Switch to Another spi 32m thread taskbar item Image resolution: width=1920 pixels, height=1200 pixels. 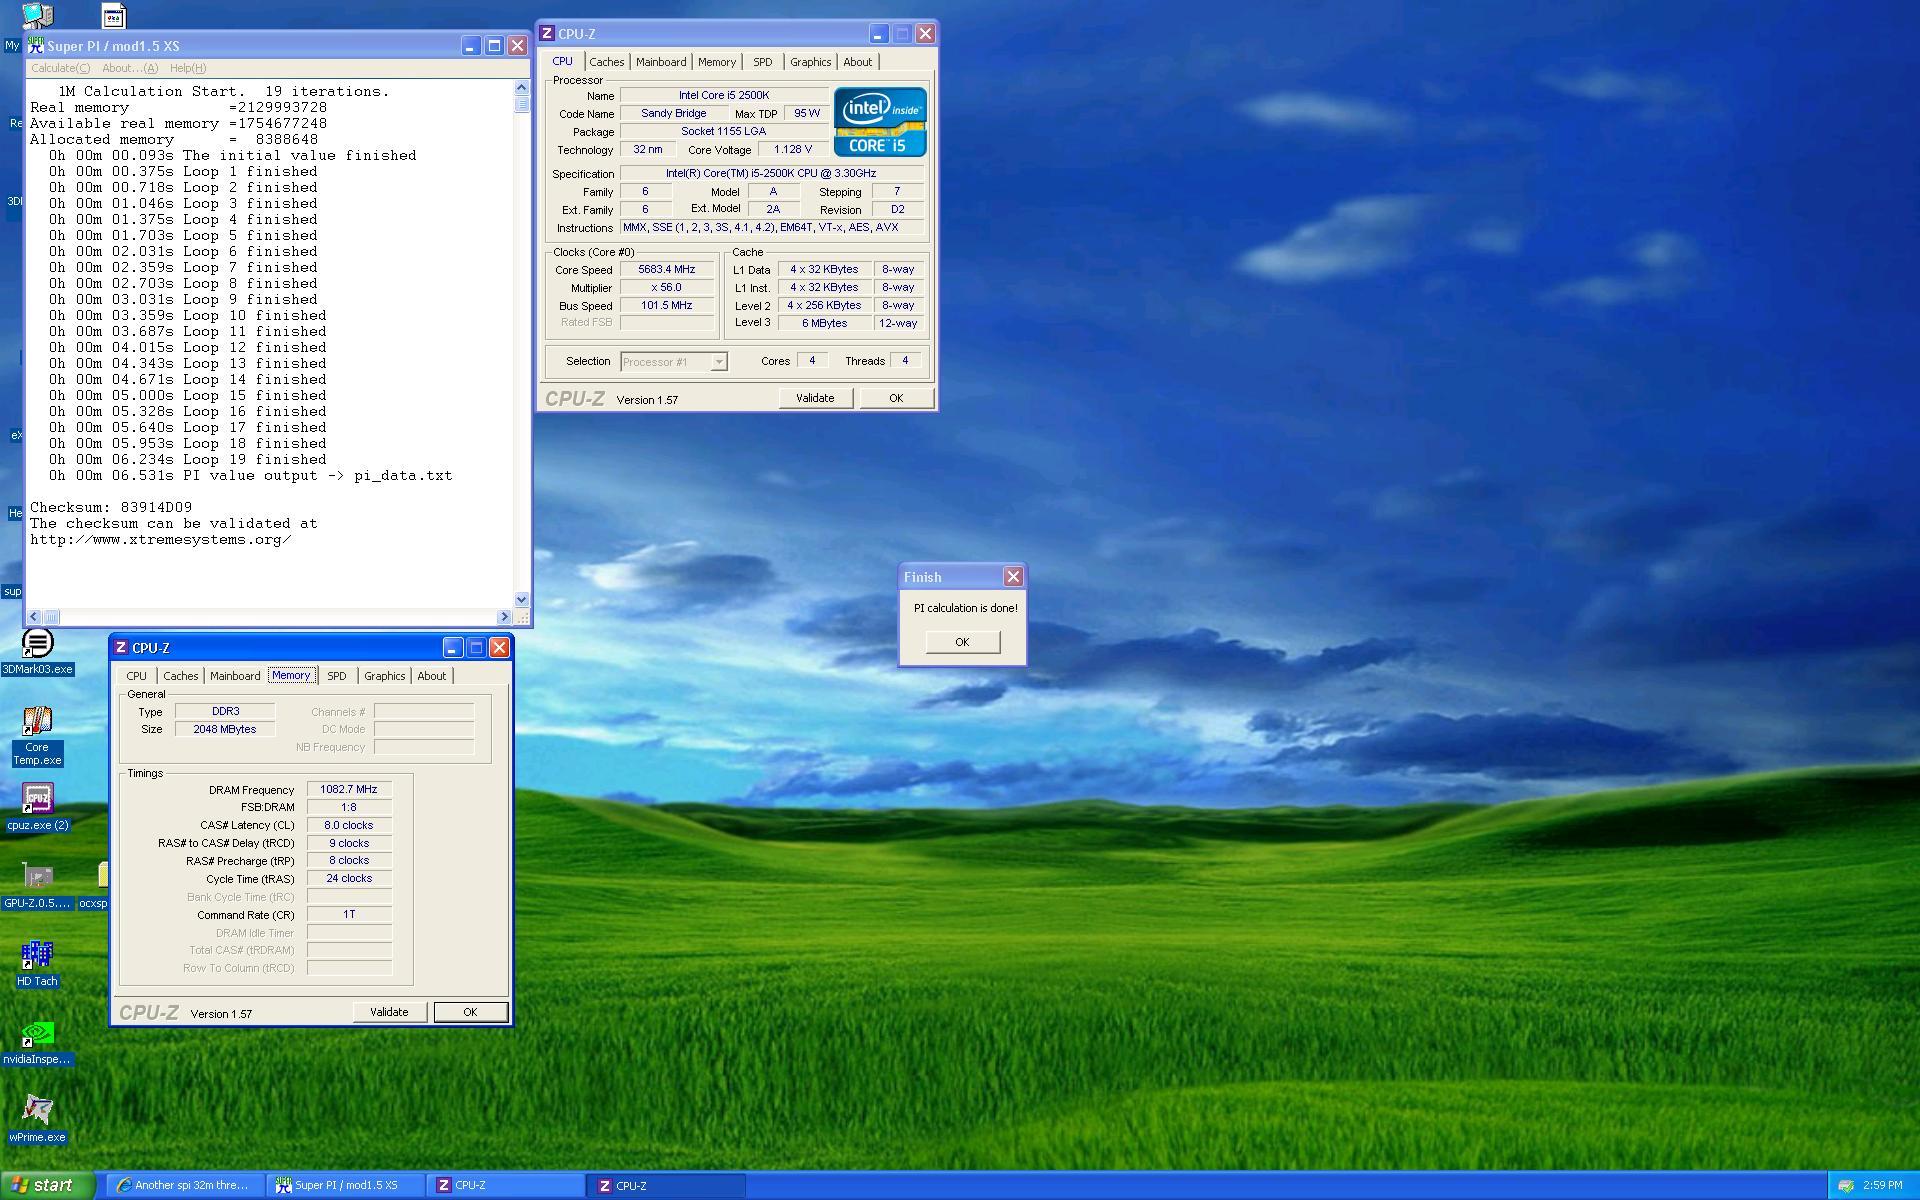(x=184, y=1185)
